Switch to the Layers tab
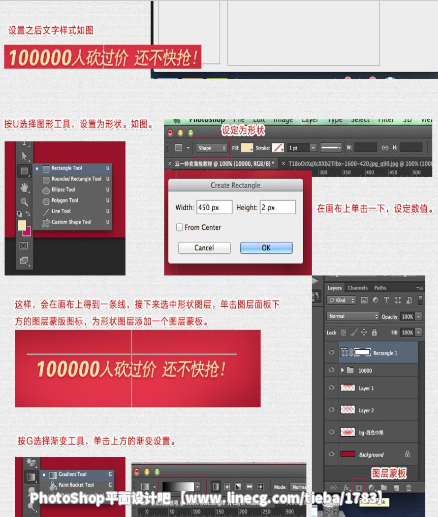438x517 pixels. [335, 288]
